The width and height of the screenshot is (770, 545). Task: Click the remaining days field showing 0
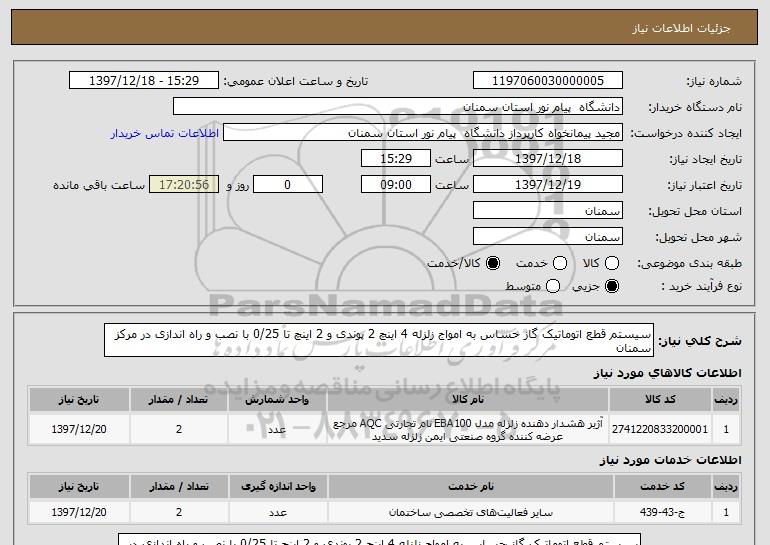tap(288, 185)
